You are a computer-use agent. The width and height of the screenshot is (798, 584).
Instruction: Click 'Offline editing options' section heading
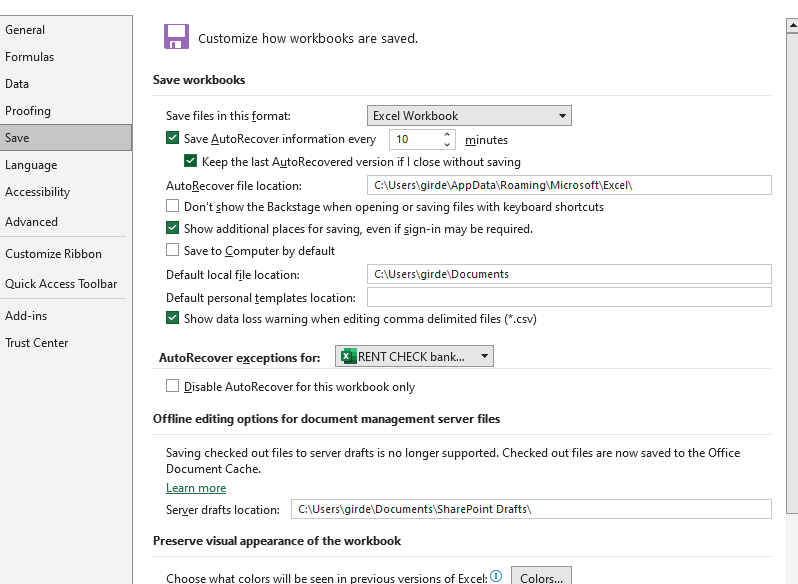tap(326, 419)
